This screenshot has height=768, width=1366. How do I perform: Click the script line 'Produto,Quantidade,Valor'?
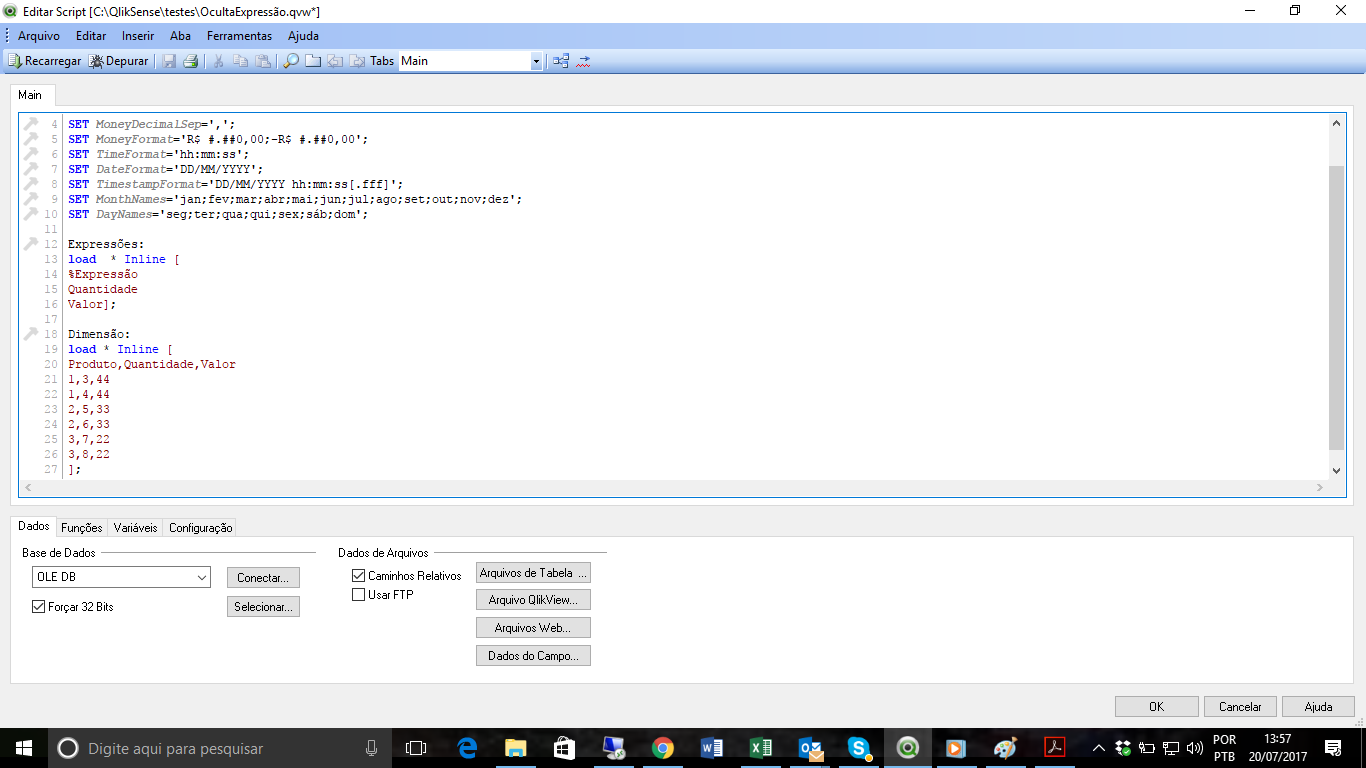(152, 364)
